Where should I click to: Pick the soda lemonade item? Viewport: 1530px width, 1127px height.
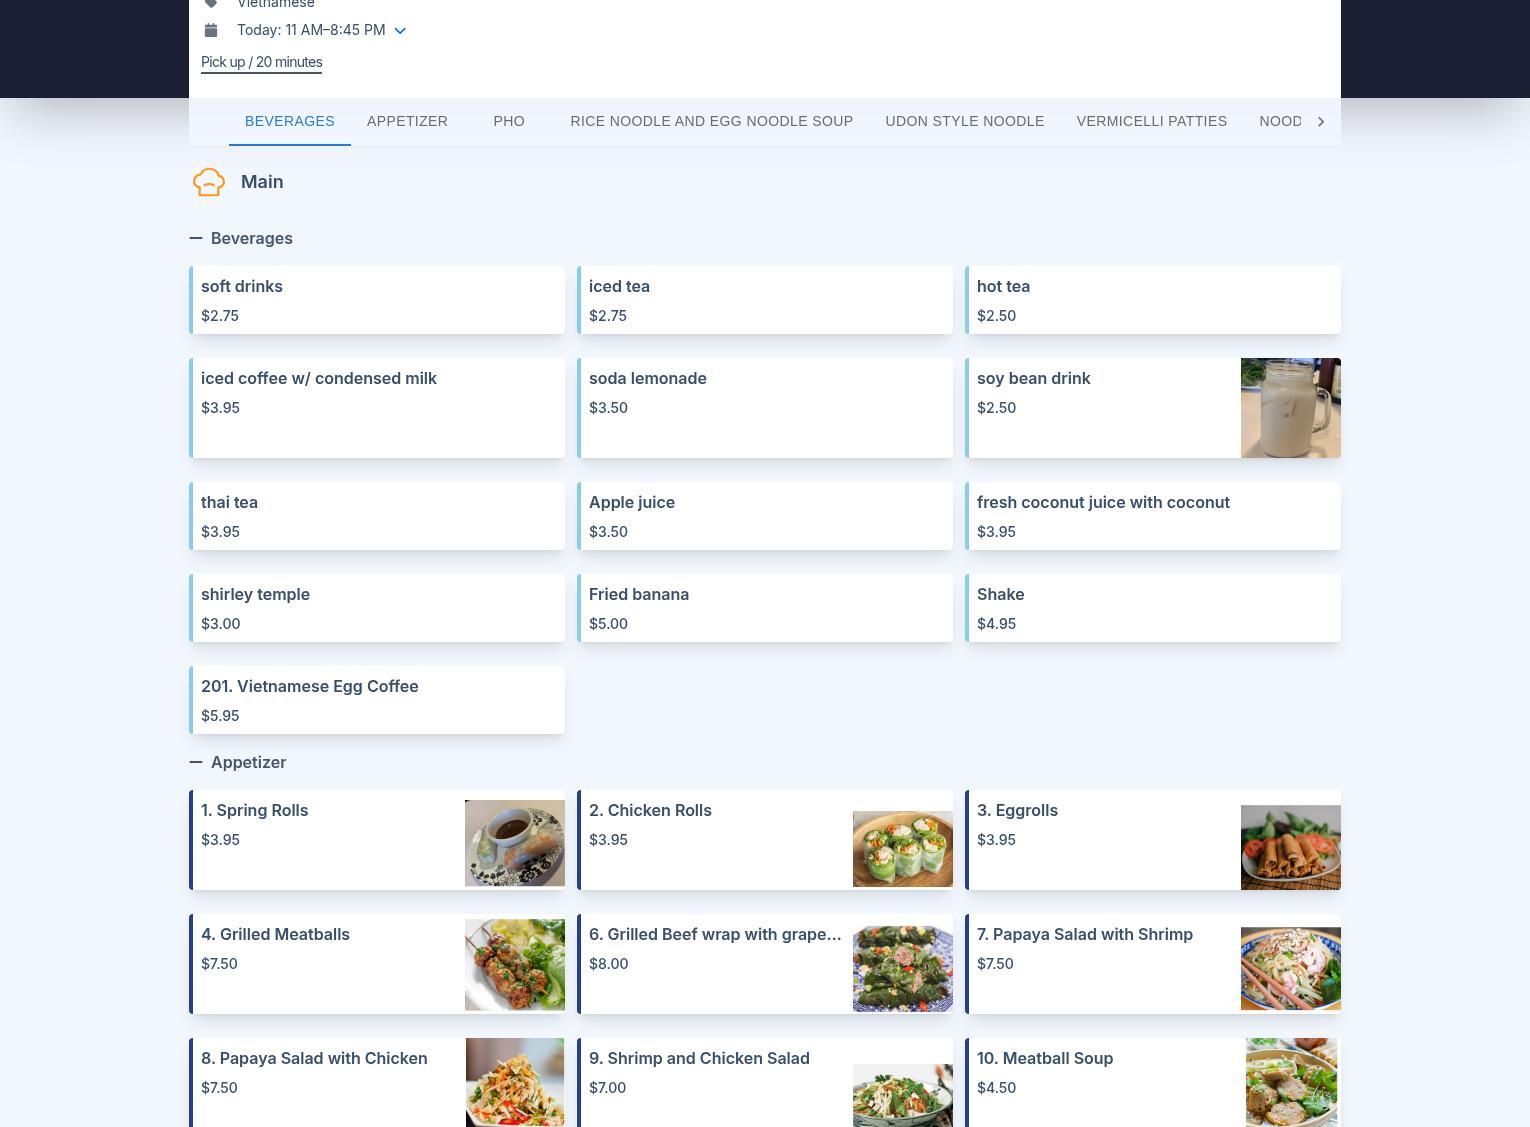pyautogui.click(x=765, y=408)
